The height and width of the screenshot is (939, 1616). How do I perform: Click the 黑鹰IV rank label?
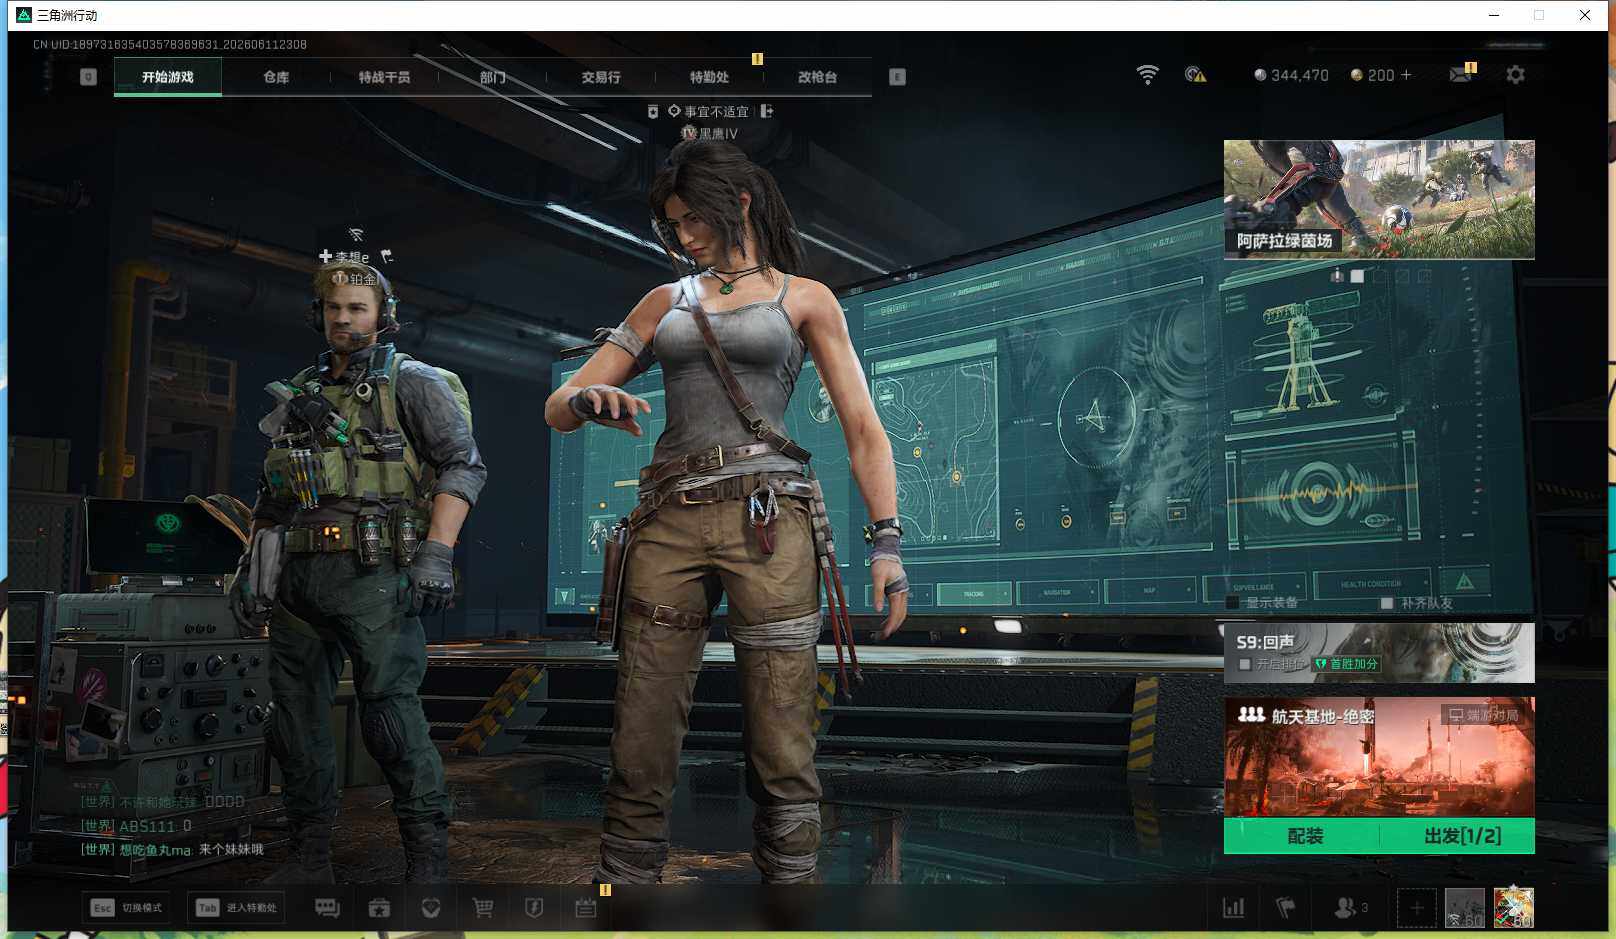pyautogui.click(x=718, y=133)
